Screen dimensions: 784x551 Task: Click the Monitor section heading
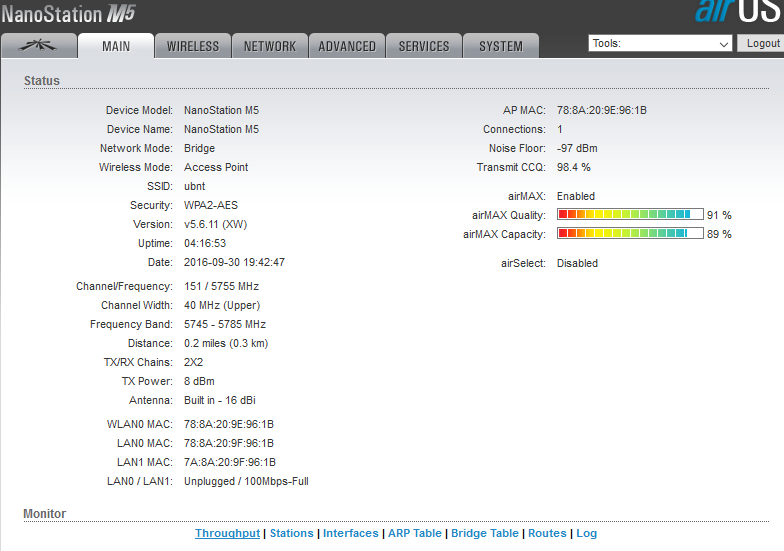[x=44, y=514]
